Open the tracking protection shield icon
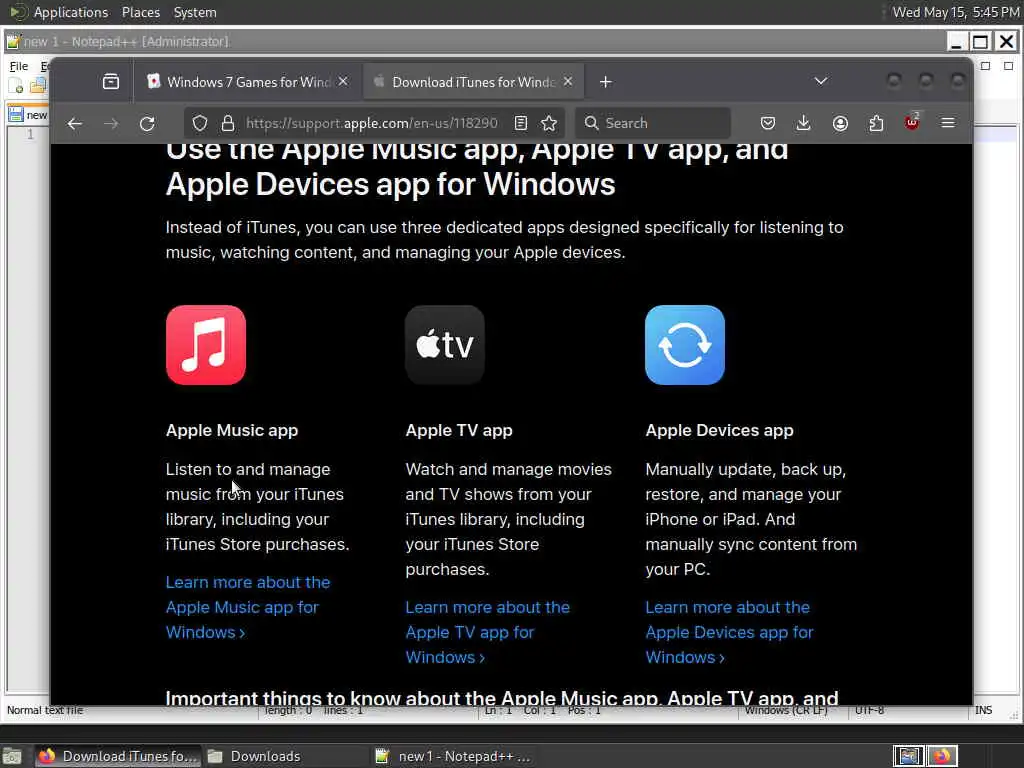 click(200, 123)
